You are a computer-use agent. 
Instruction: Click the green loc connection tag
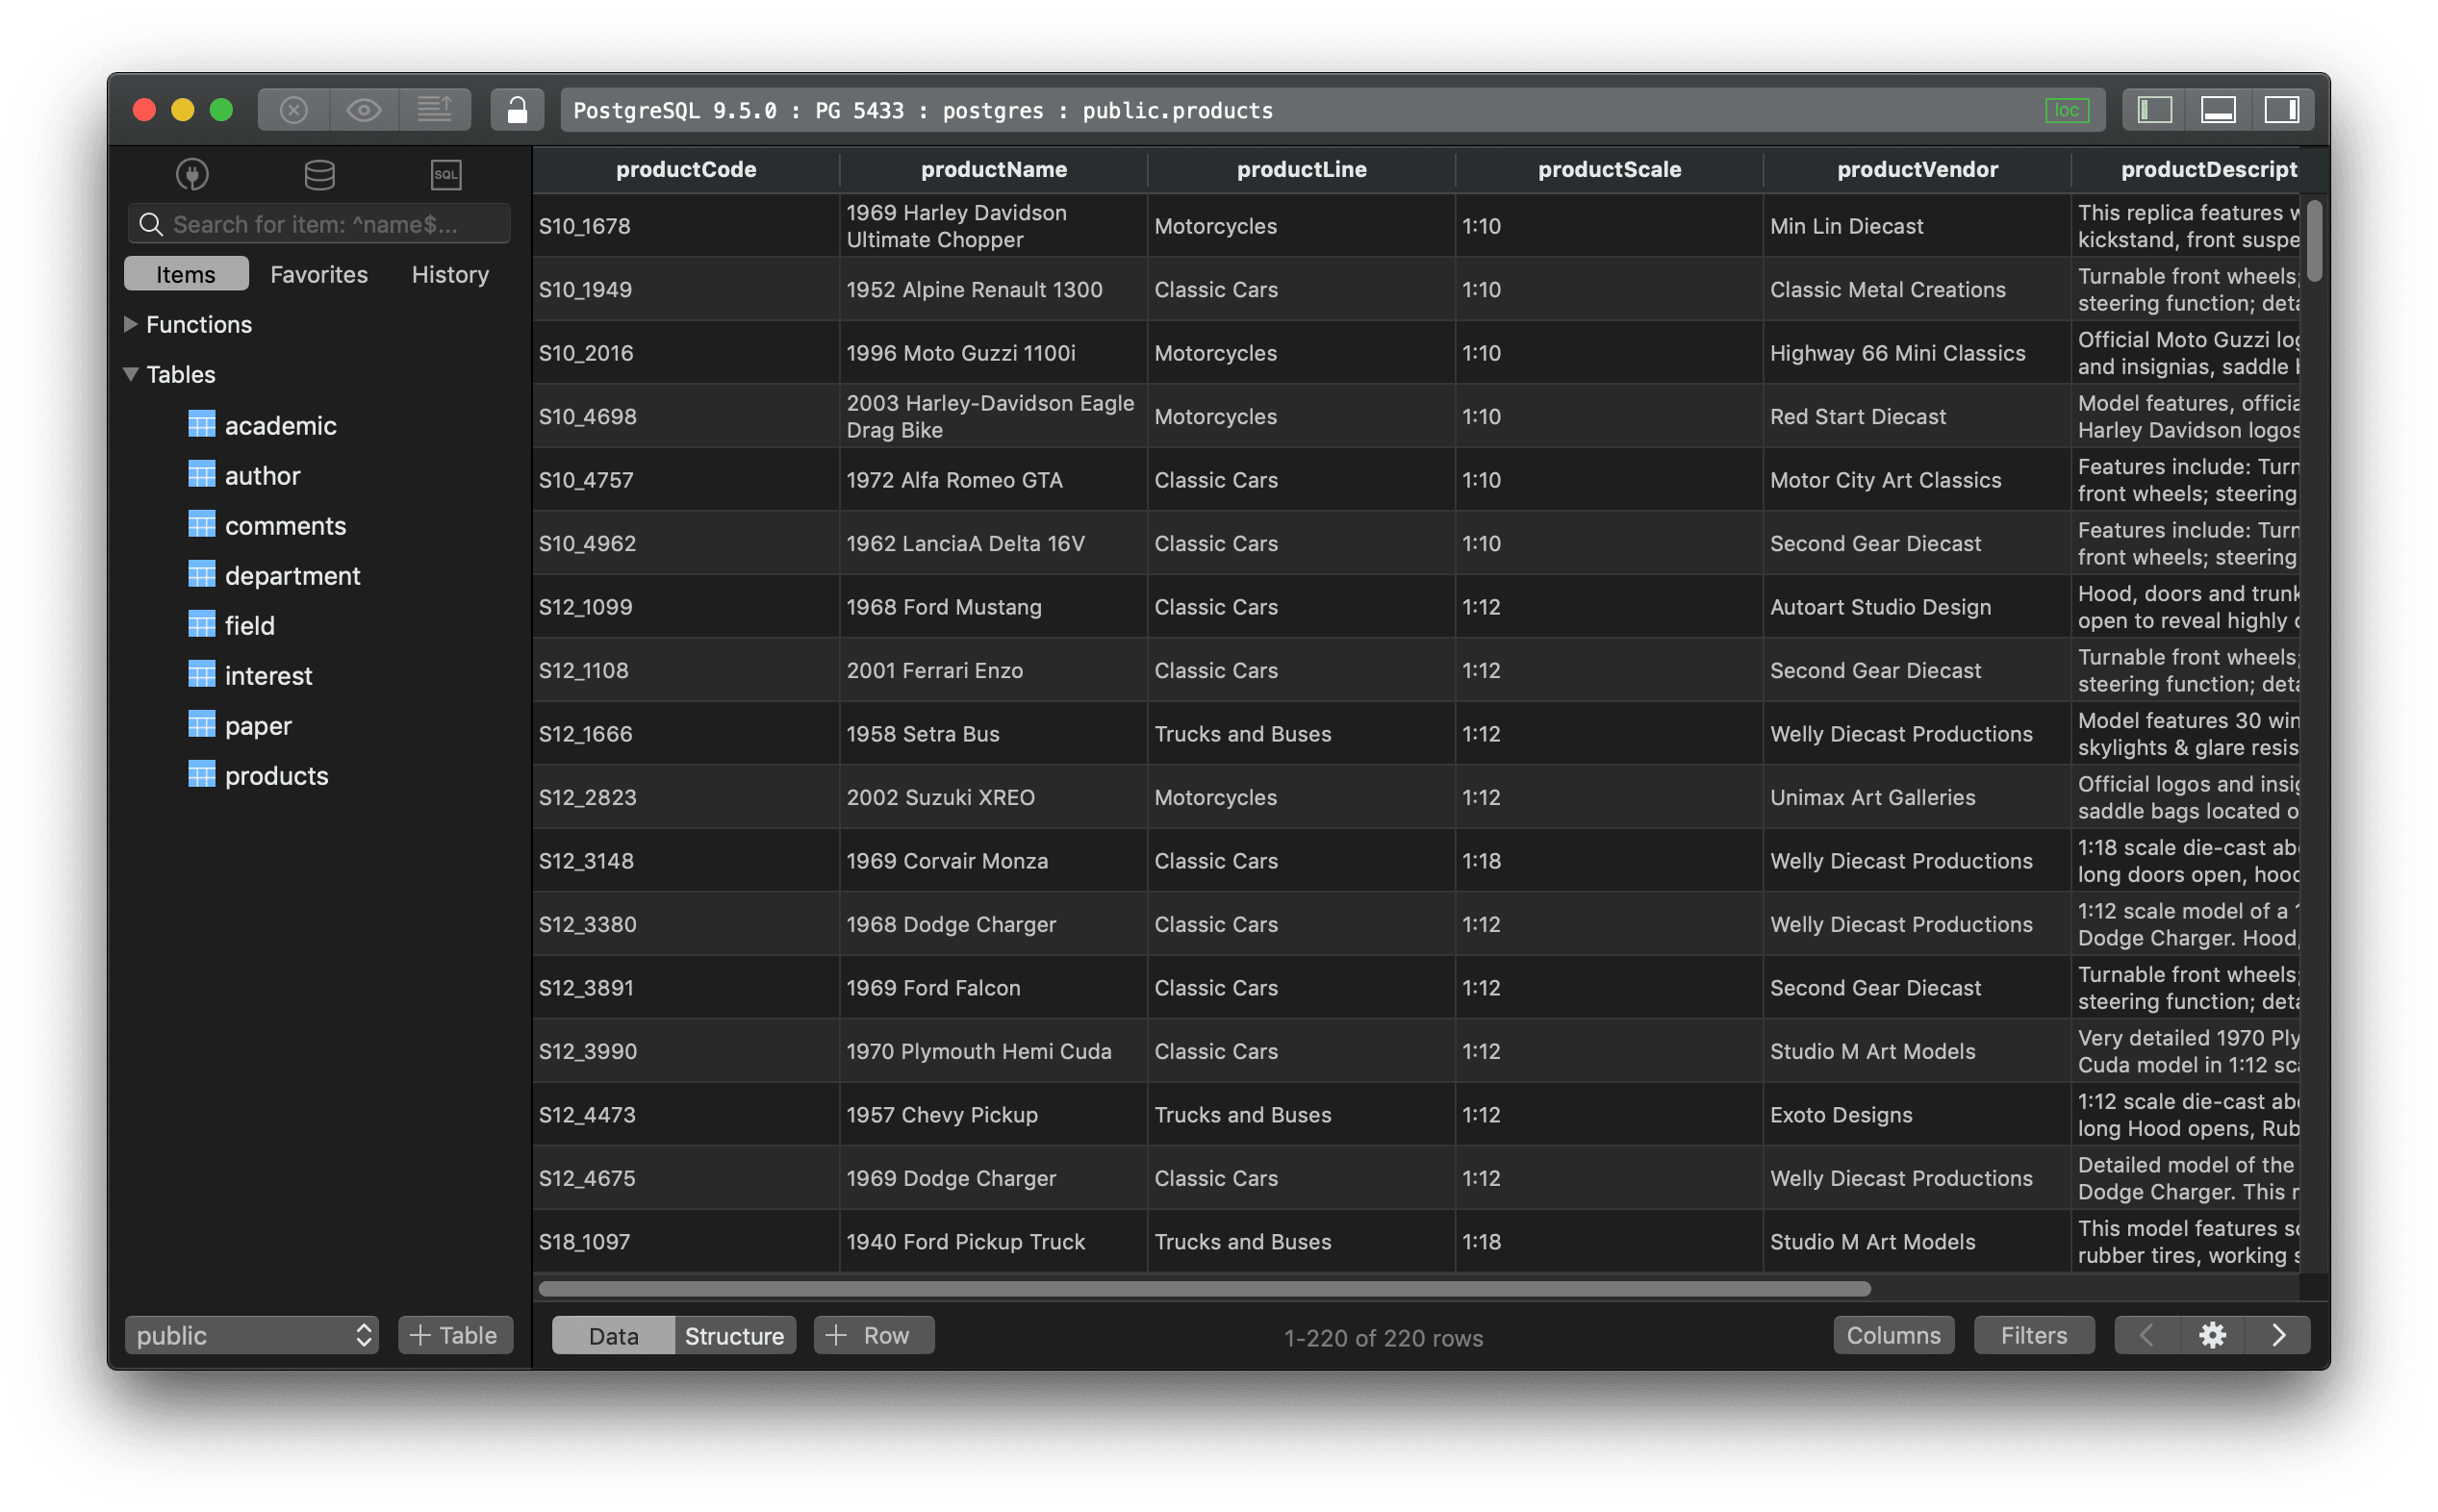[x=2066, y=110]
